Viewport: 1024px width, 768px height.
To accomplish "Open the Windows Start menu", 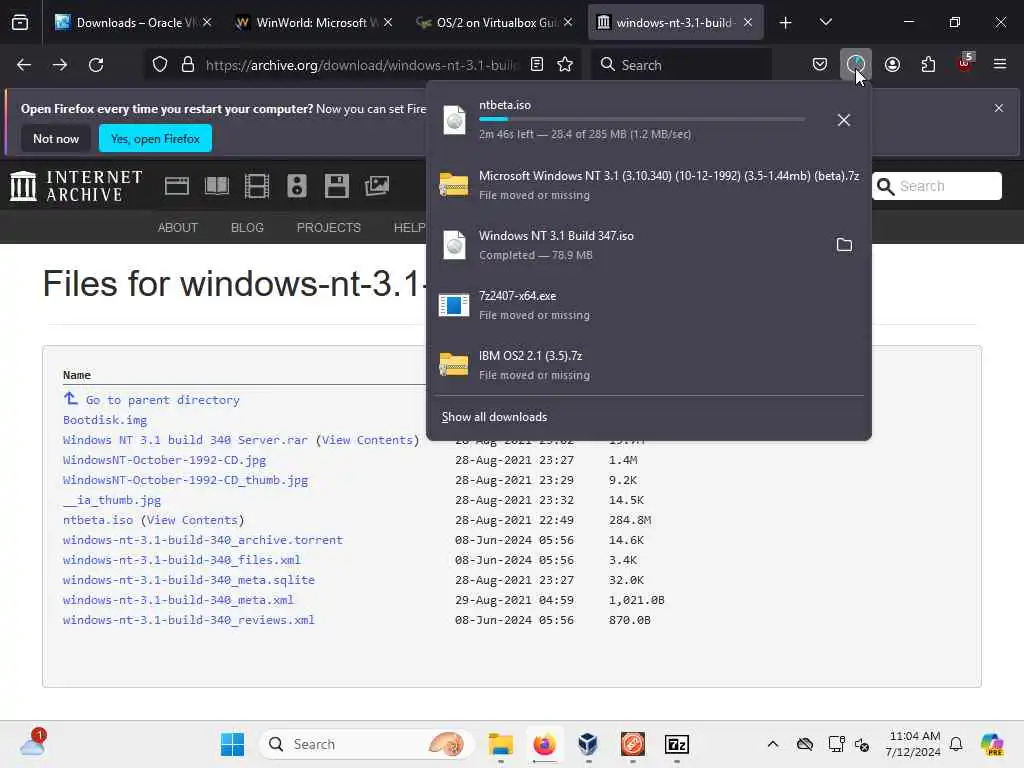I will [232, 744].
